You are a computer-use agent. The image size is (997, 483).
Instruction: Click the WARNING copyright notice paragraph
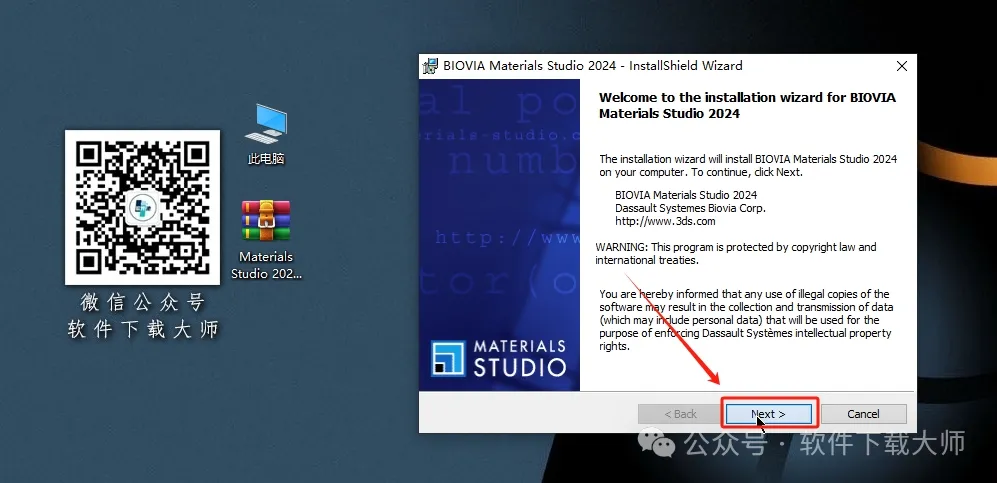[735, 254]
